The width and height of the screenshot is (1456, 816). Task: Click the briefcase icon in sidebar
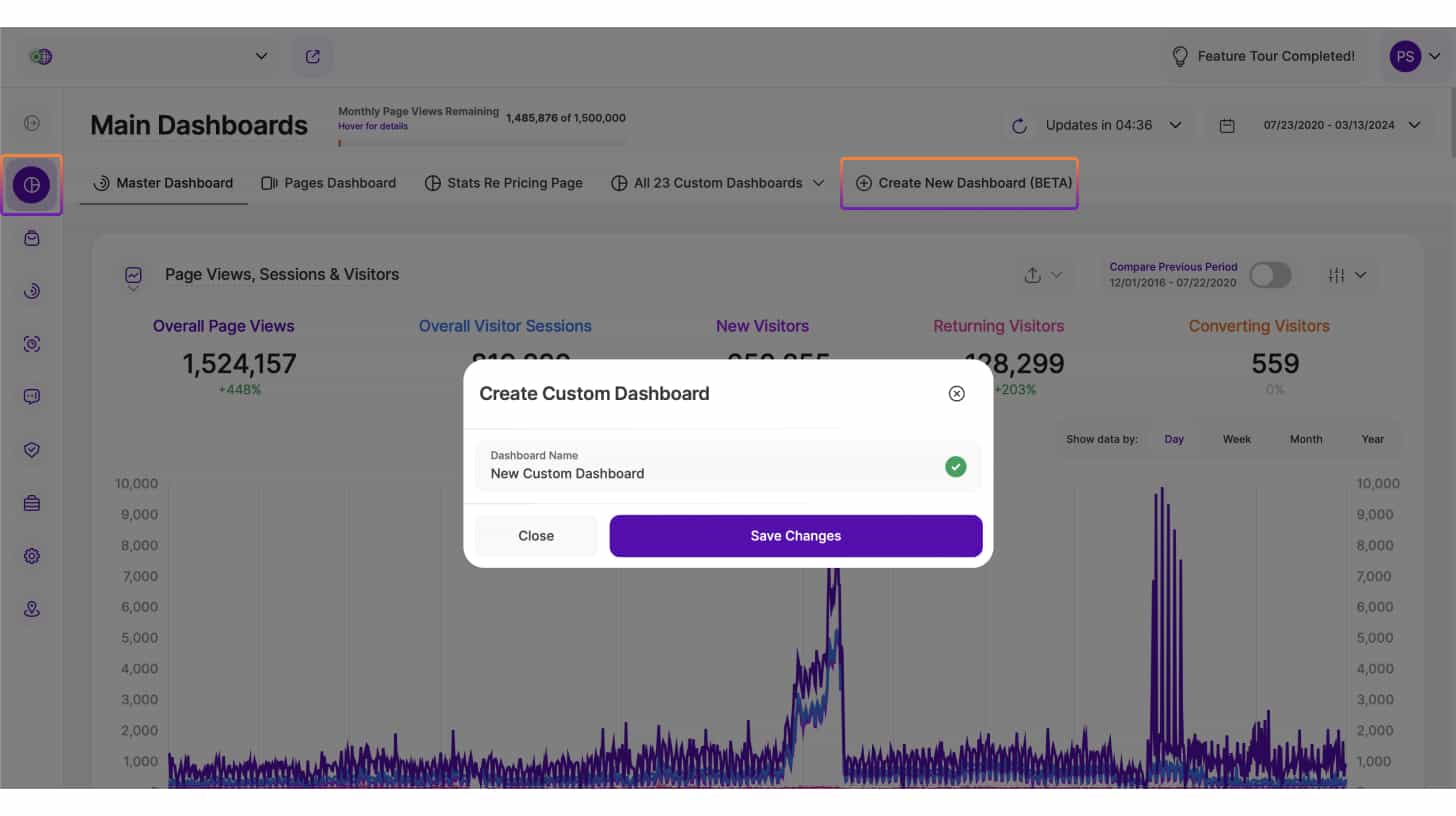(x=32, y=503)
